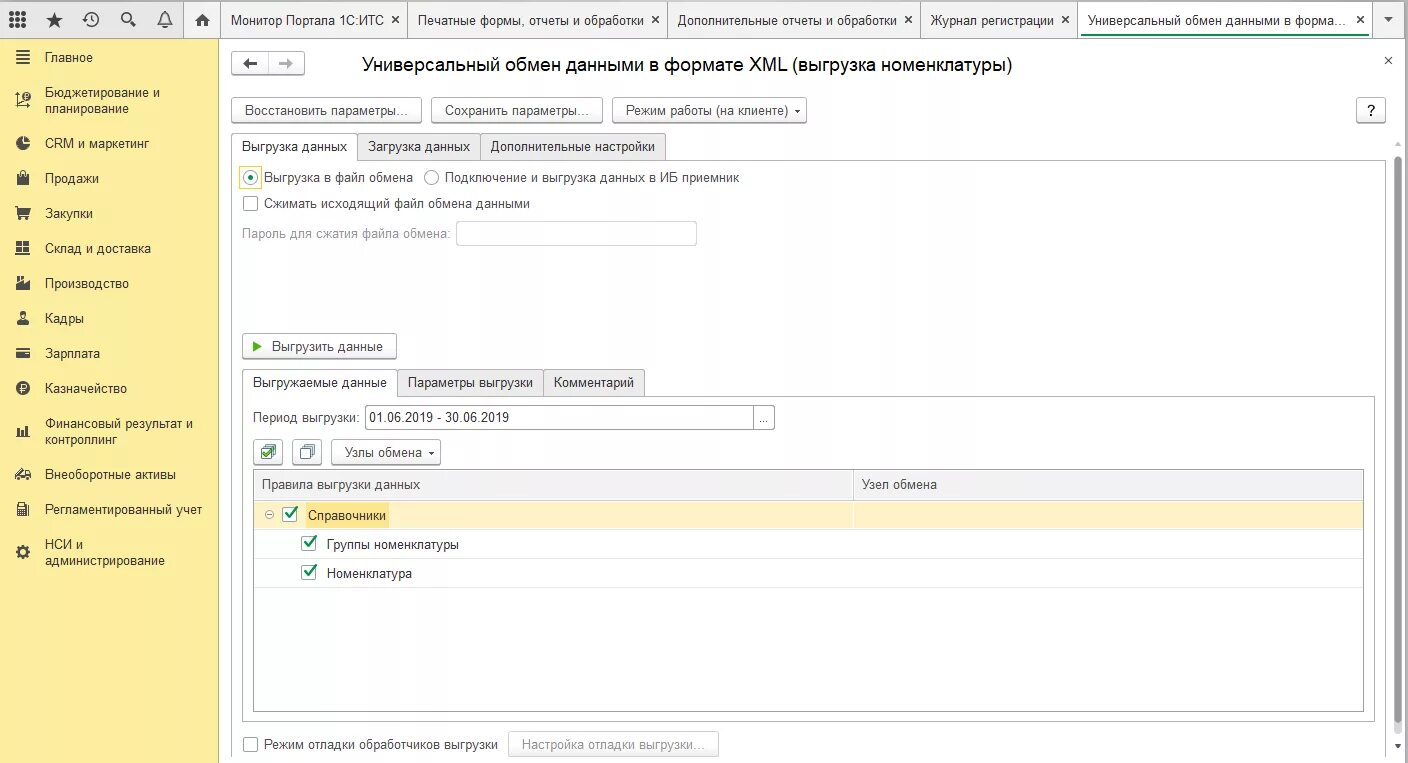Click the Склад и доставка grid icon
The image size is (1408, 763).
[x=23, y=248]
